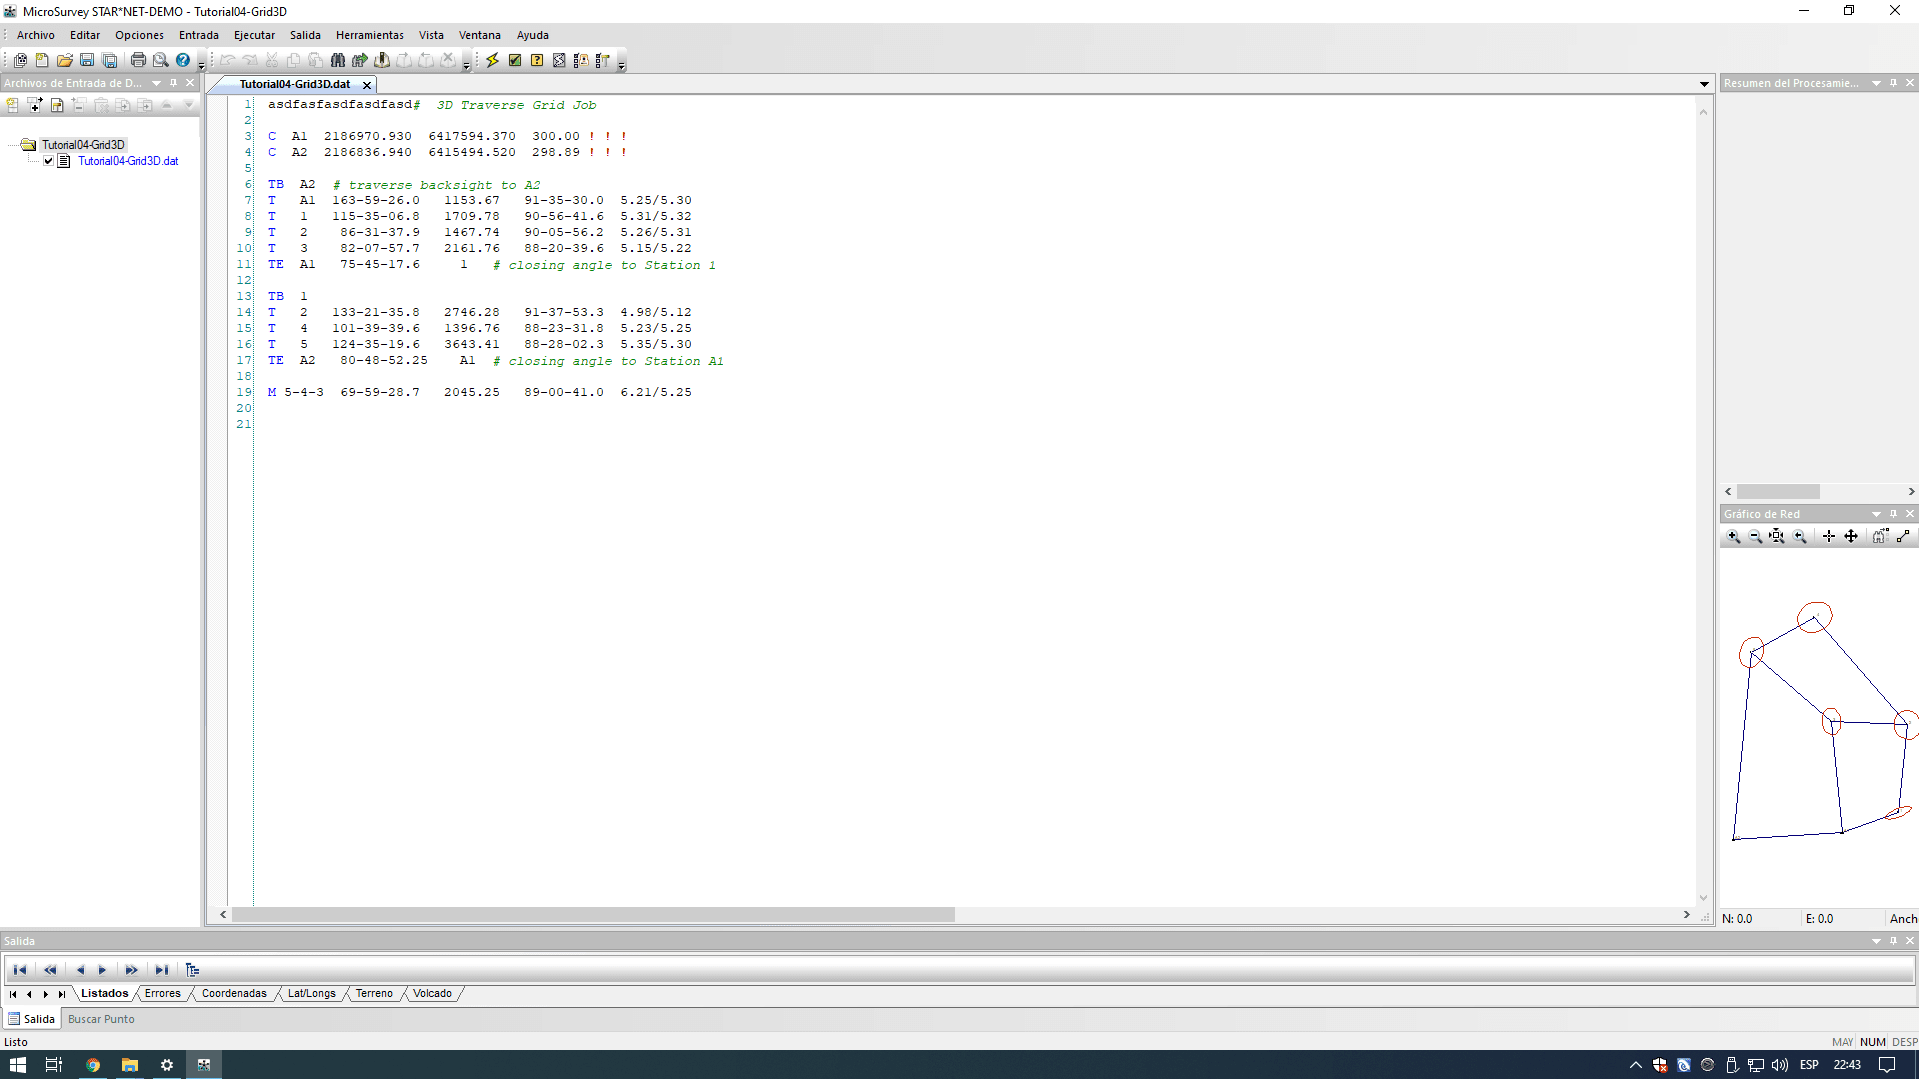This screenshot has width=1919, height=1079.
Task: Click the blue help question mark icon
Action: pyautogui.click(x=183, y=60)
